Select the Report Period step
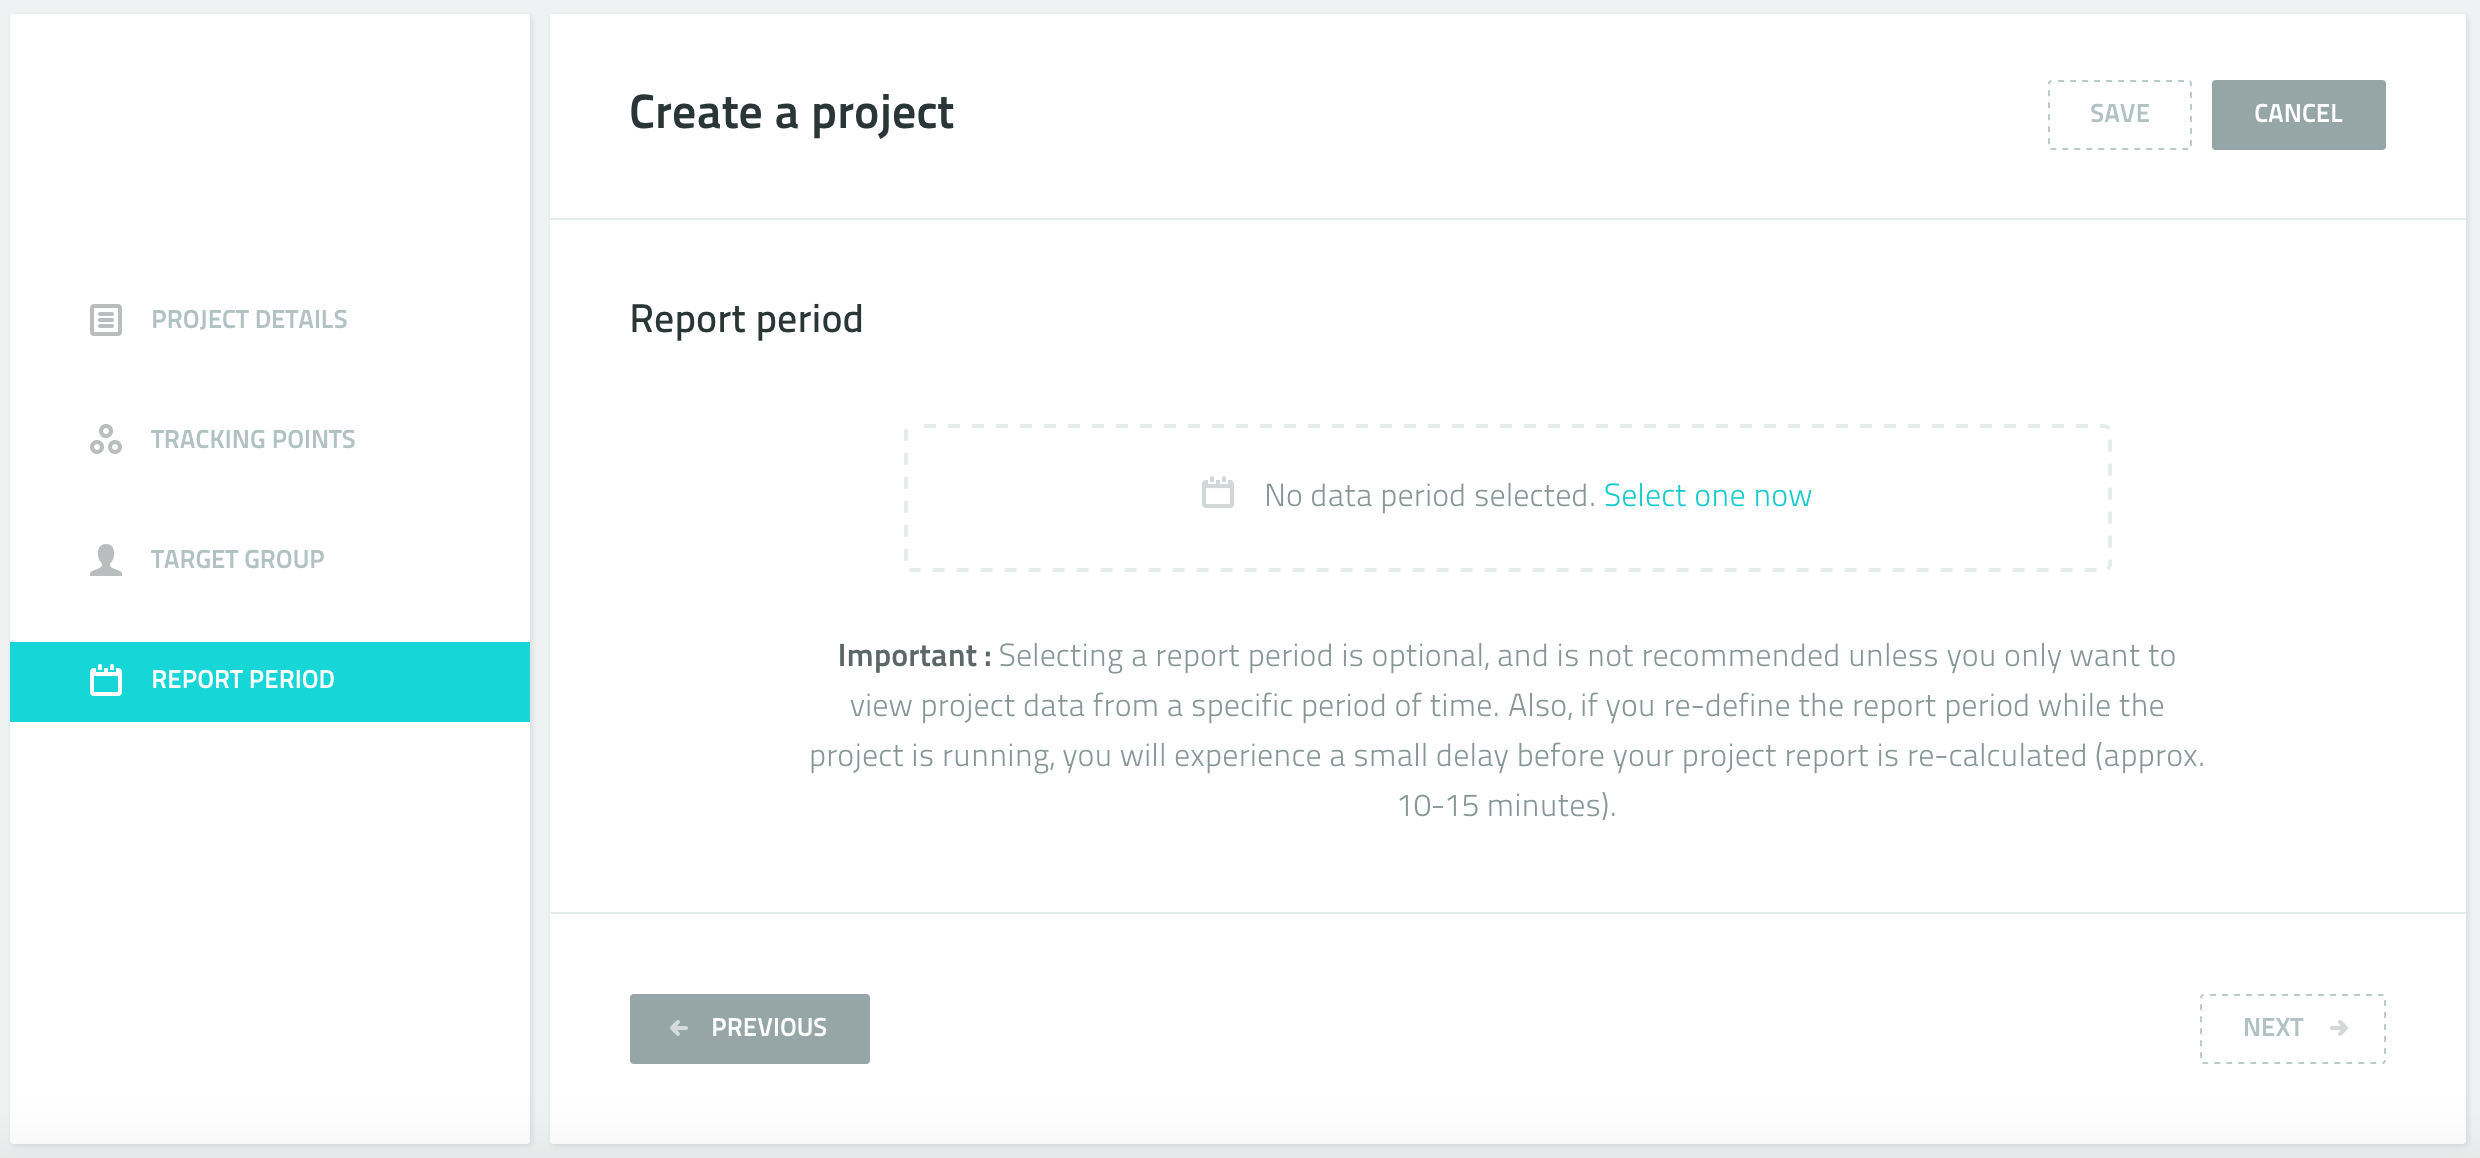This screenshot has width=2480, height=1158. (270, 681)
